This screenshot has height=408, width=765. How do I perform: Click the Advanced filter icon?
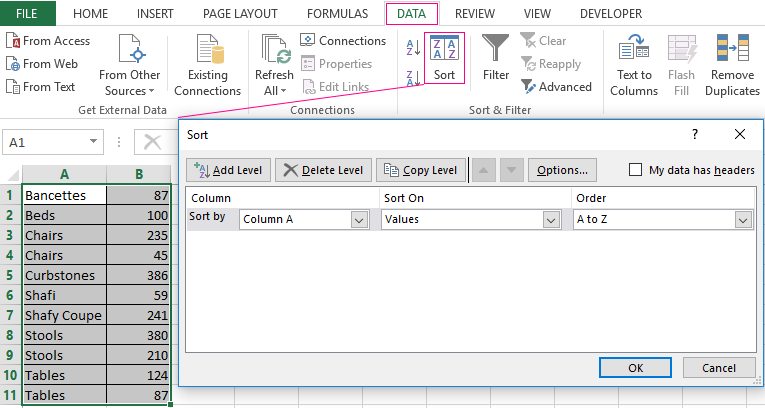pos(529,87)
